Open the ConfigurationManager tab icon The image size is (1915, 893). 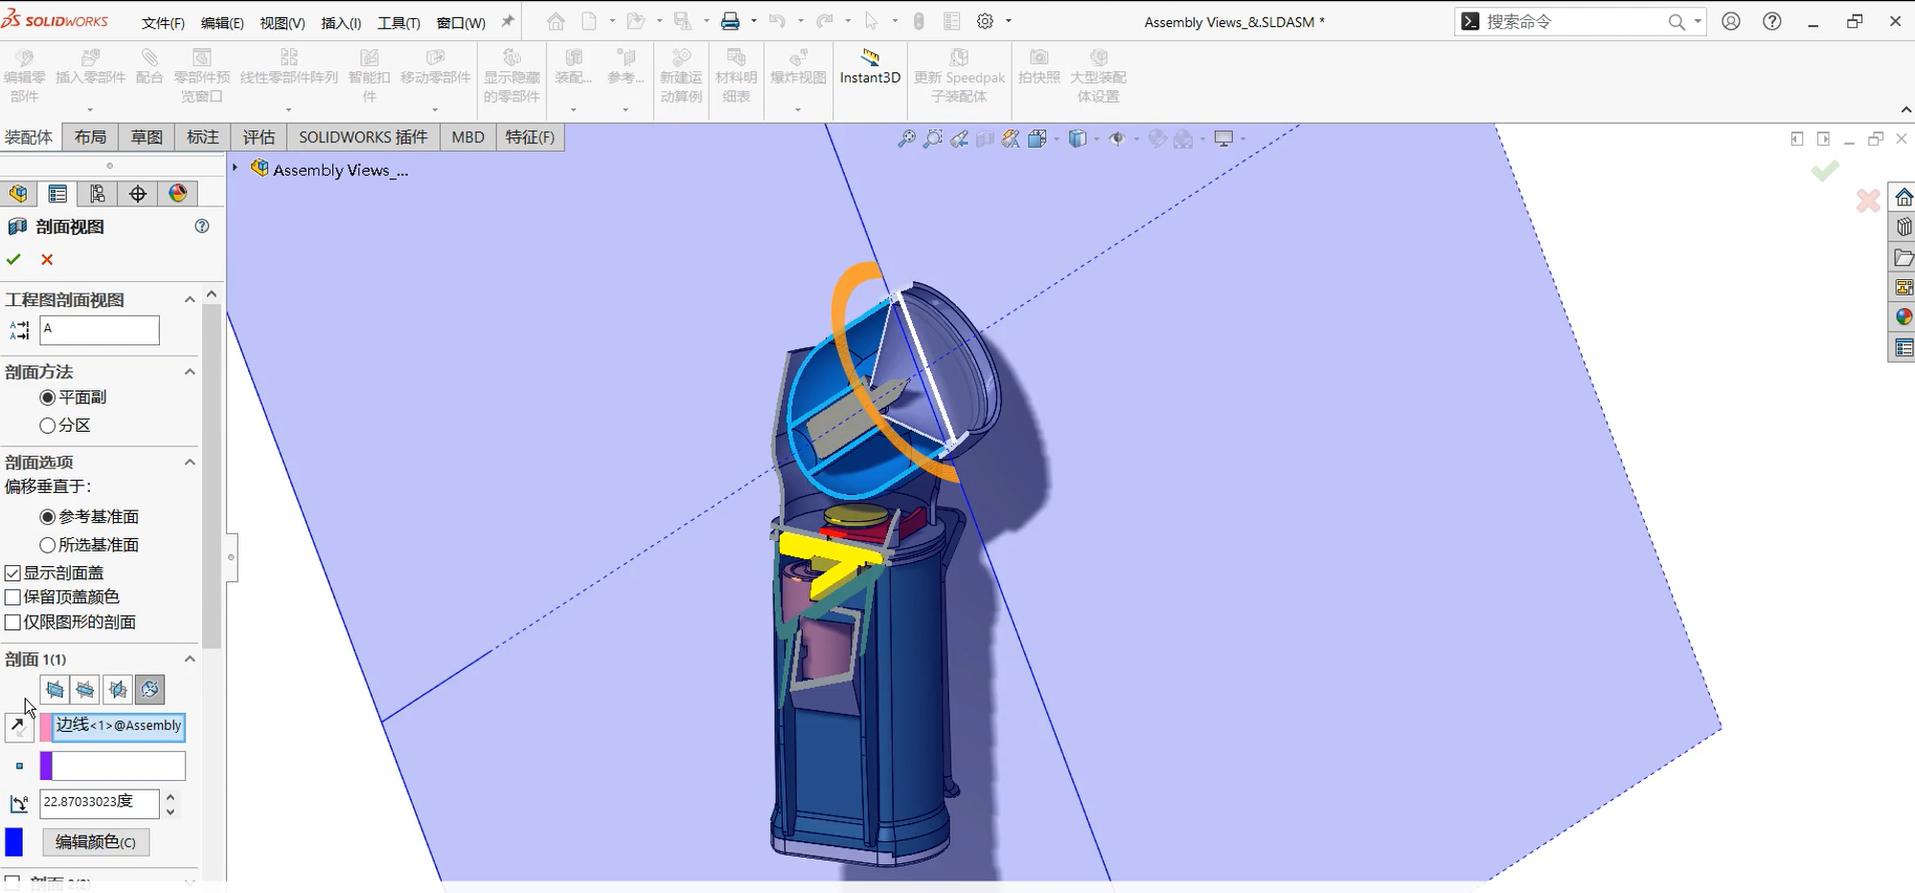click(97, 194)
